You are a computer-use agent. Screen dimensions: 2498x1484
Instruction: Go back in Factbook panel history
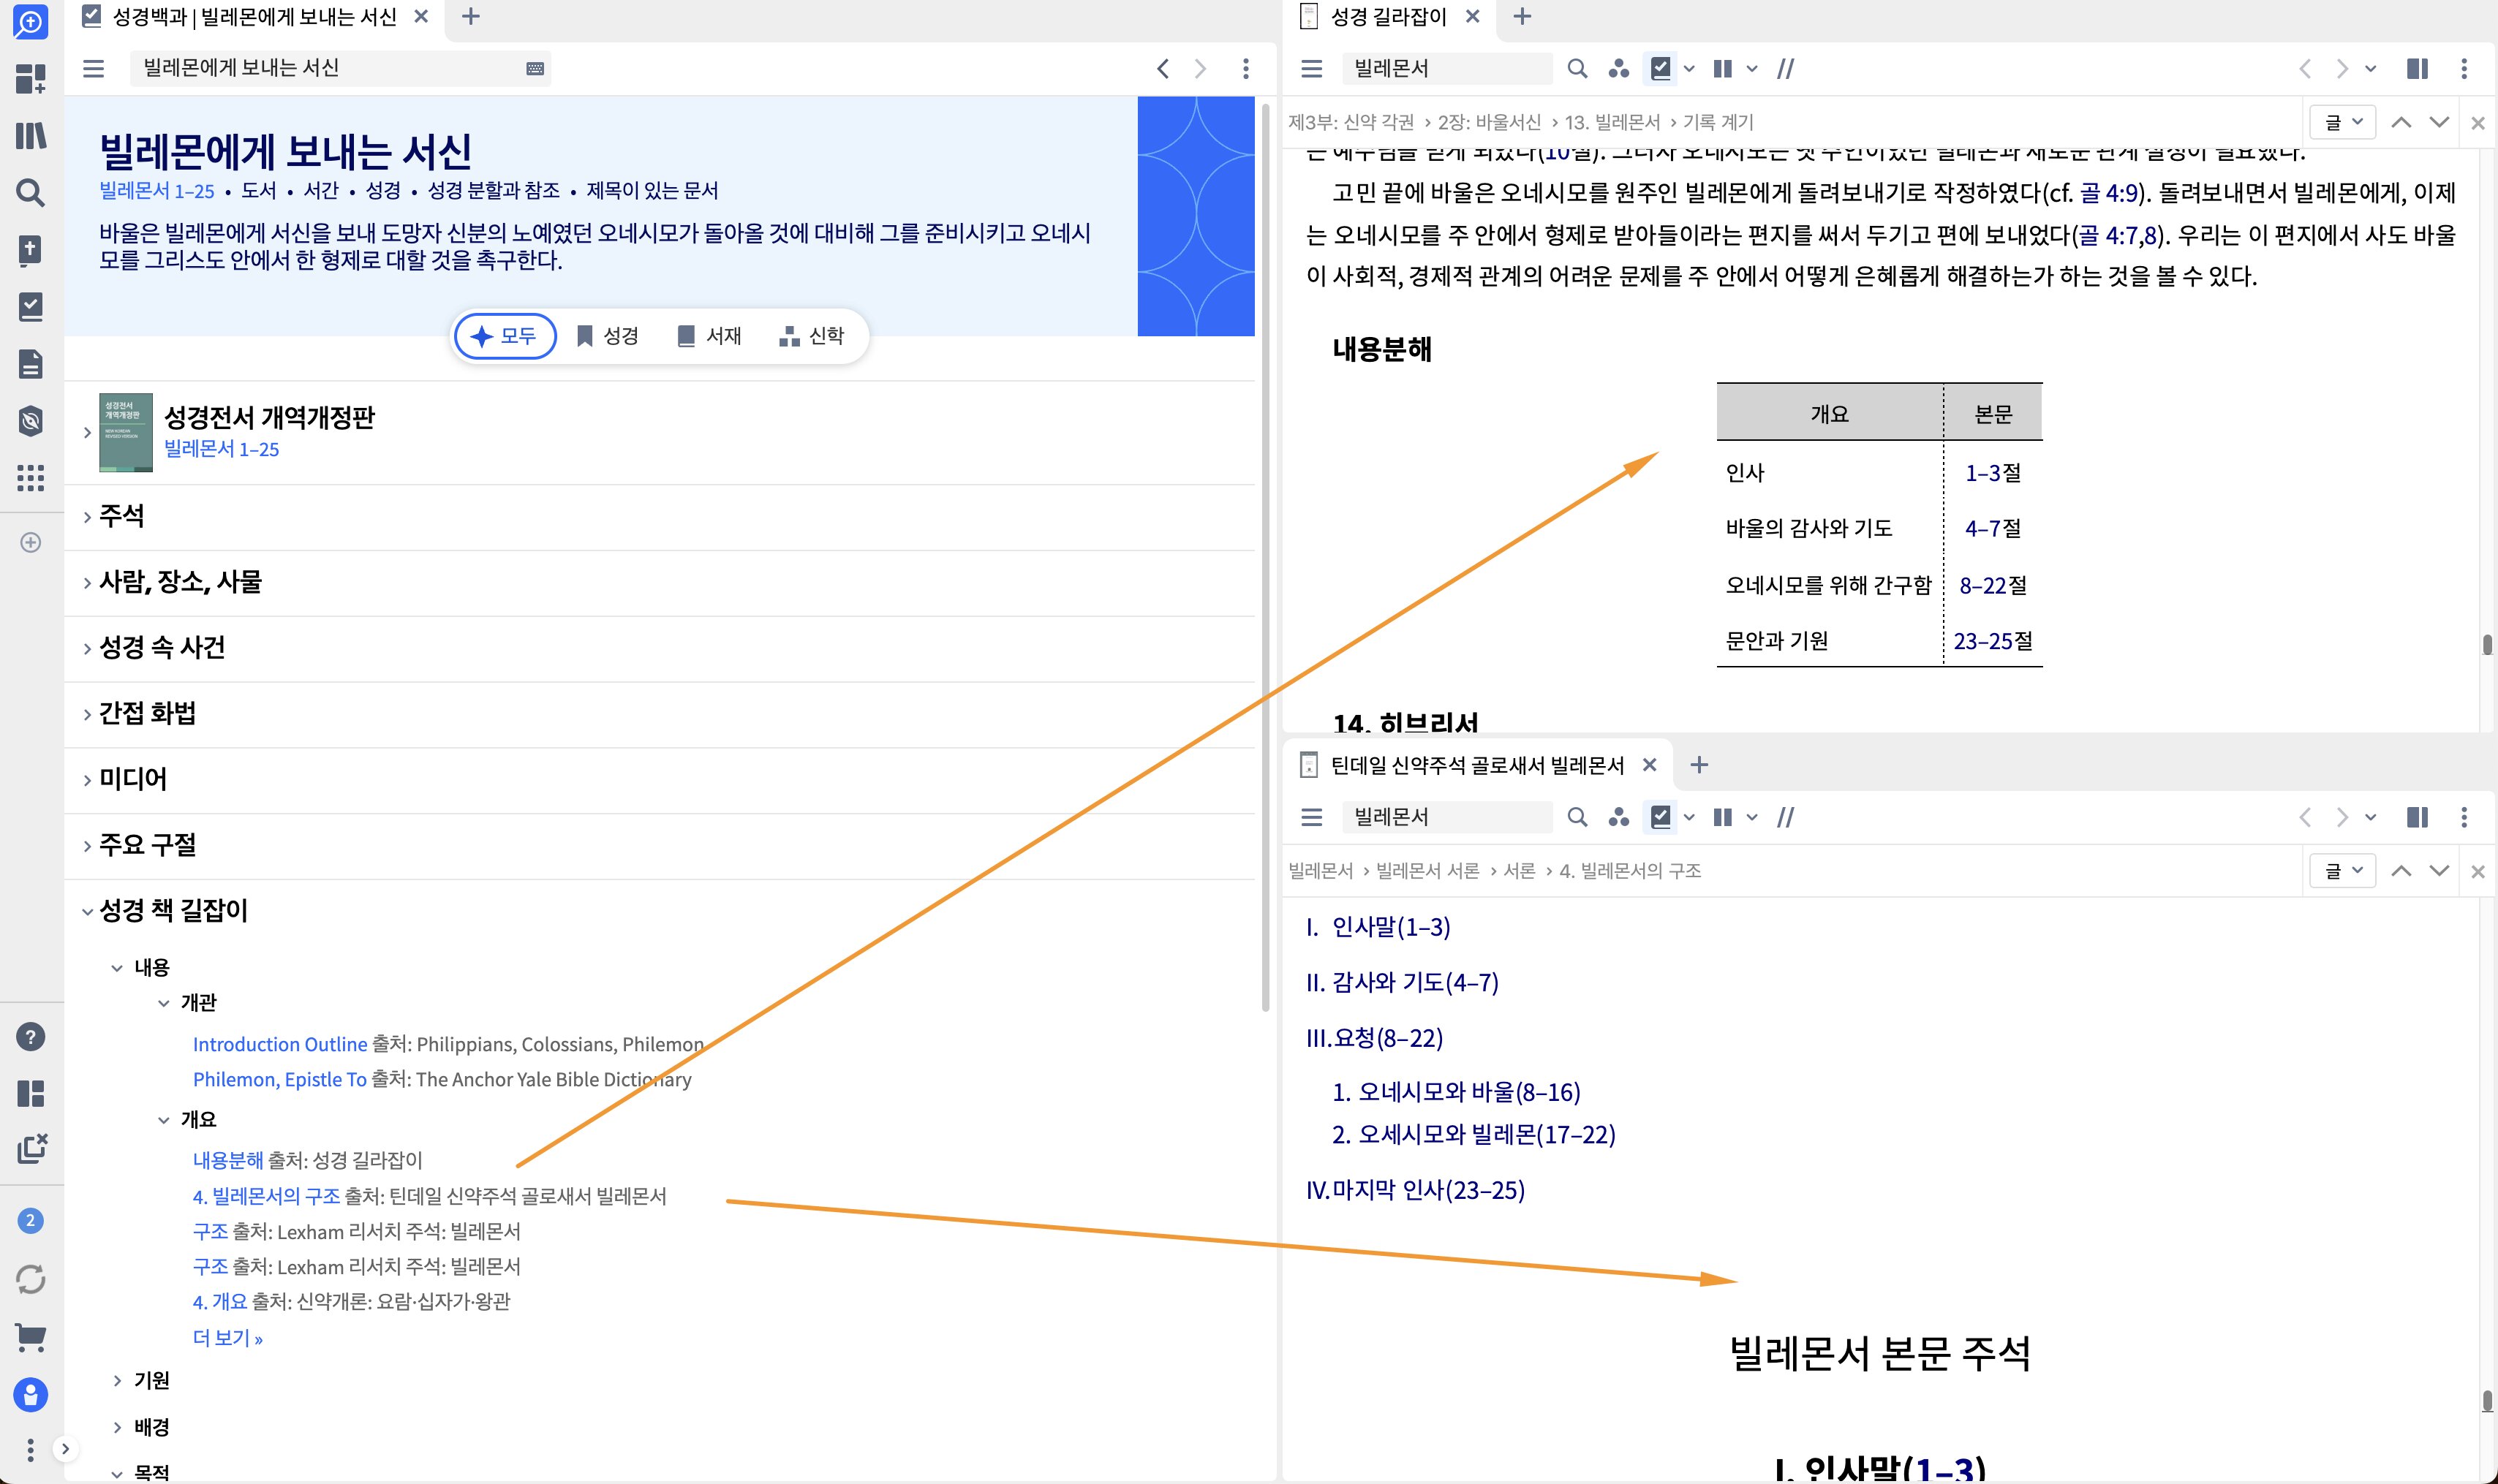pyautogui.click(x=1162, y=68)
